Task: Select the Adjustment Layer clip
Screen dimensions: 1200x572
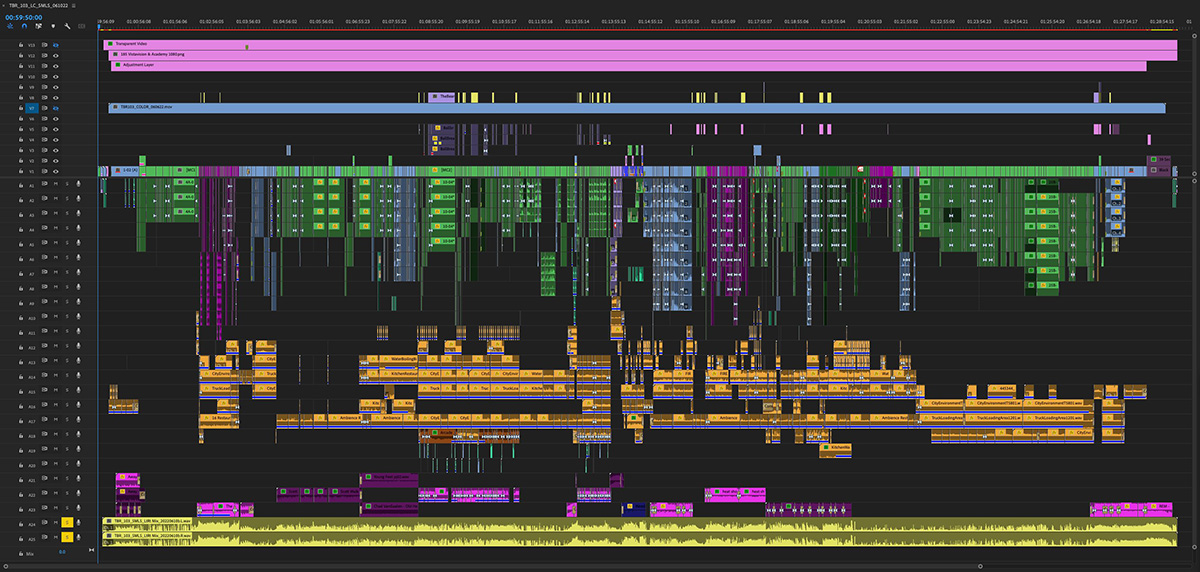Action: pos(629,66)
